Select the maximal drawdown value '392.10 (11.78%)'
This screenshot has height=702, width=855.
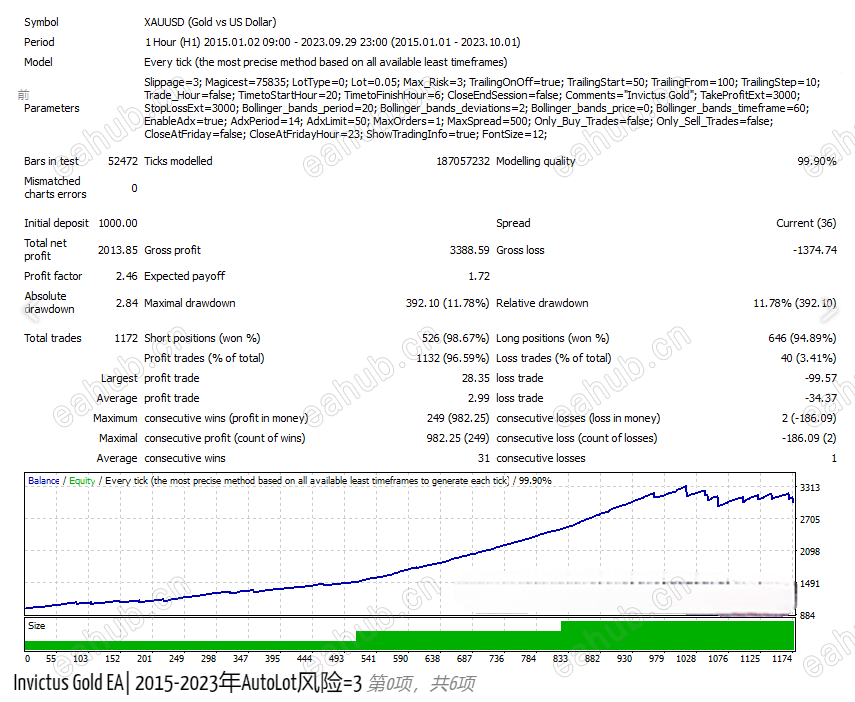447,303
